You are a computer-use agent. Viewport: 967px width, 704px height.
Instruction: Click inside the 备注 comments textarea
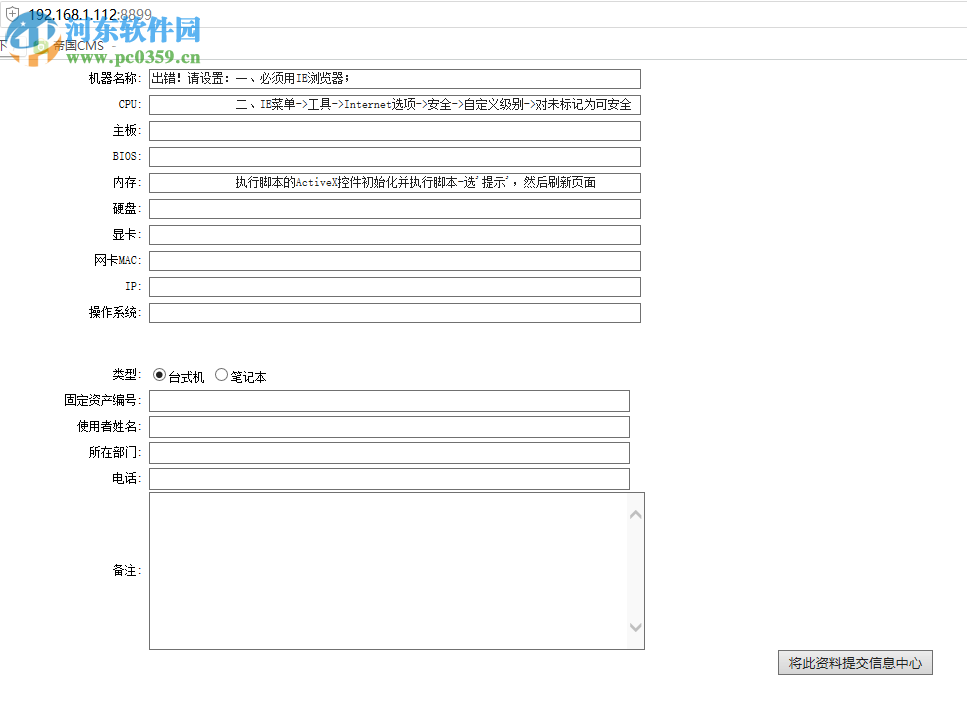[x=390, y=570]
